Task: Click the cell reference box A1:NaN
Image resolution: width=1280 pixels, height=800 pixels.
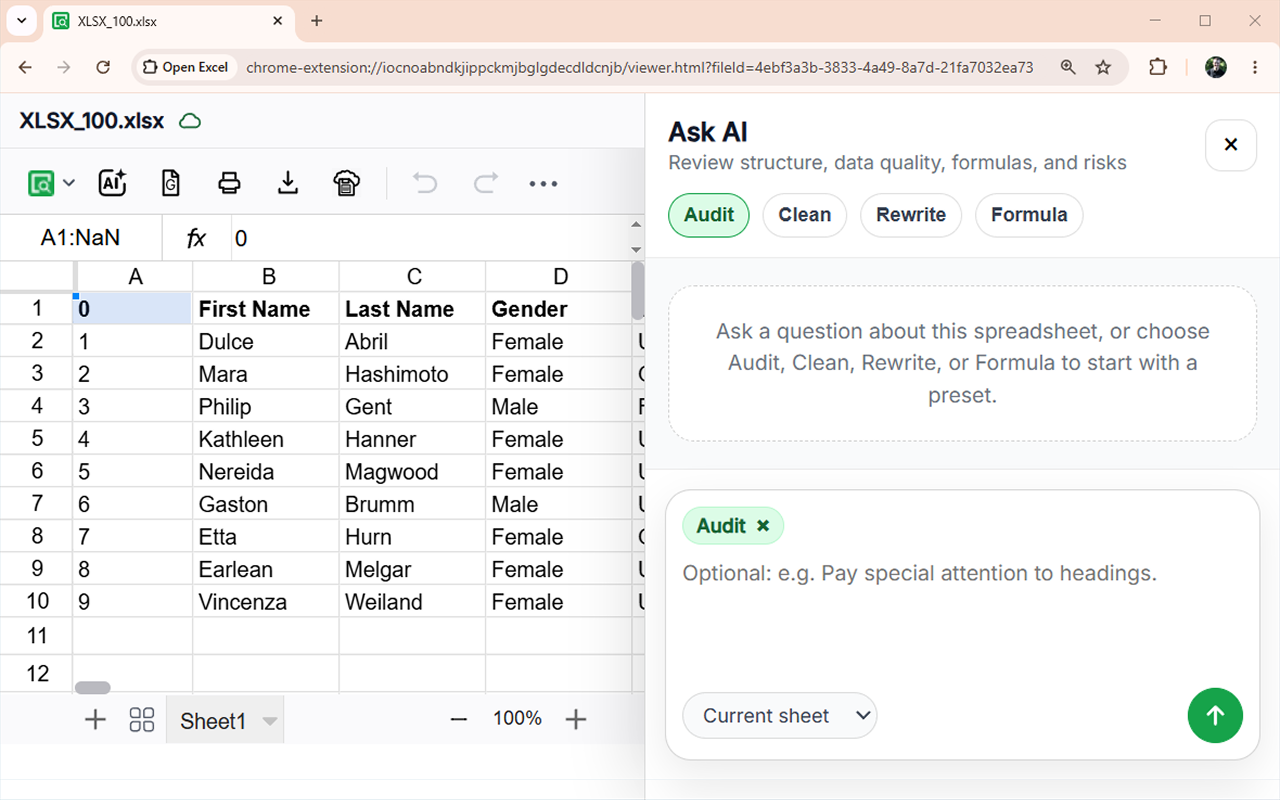Action: click(81, 238)
